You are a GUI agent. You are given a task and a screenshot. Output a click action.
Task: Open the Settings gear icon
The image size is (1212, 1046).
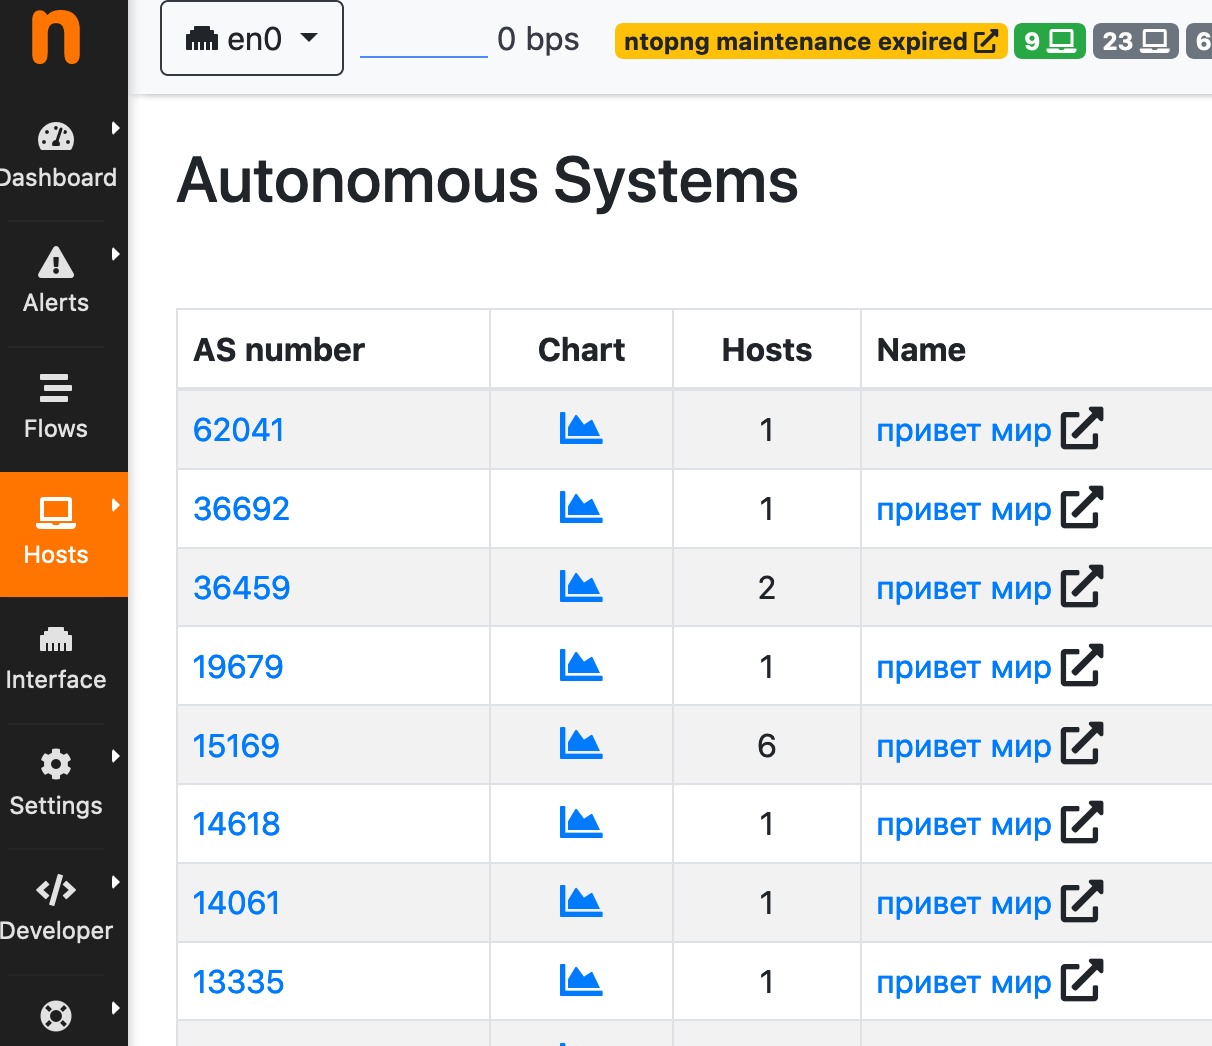[x=55, y=764]
